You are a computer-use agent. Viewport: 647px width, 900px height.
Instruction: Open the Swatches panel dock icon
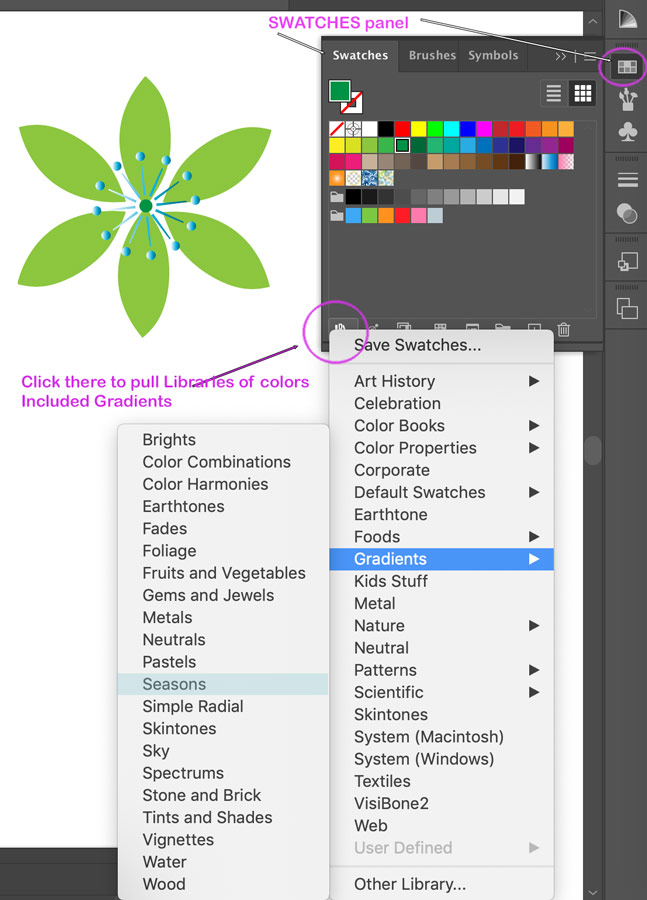pos(627,67)
